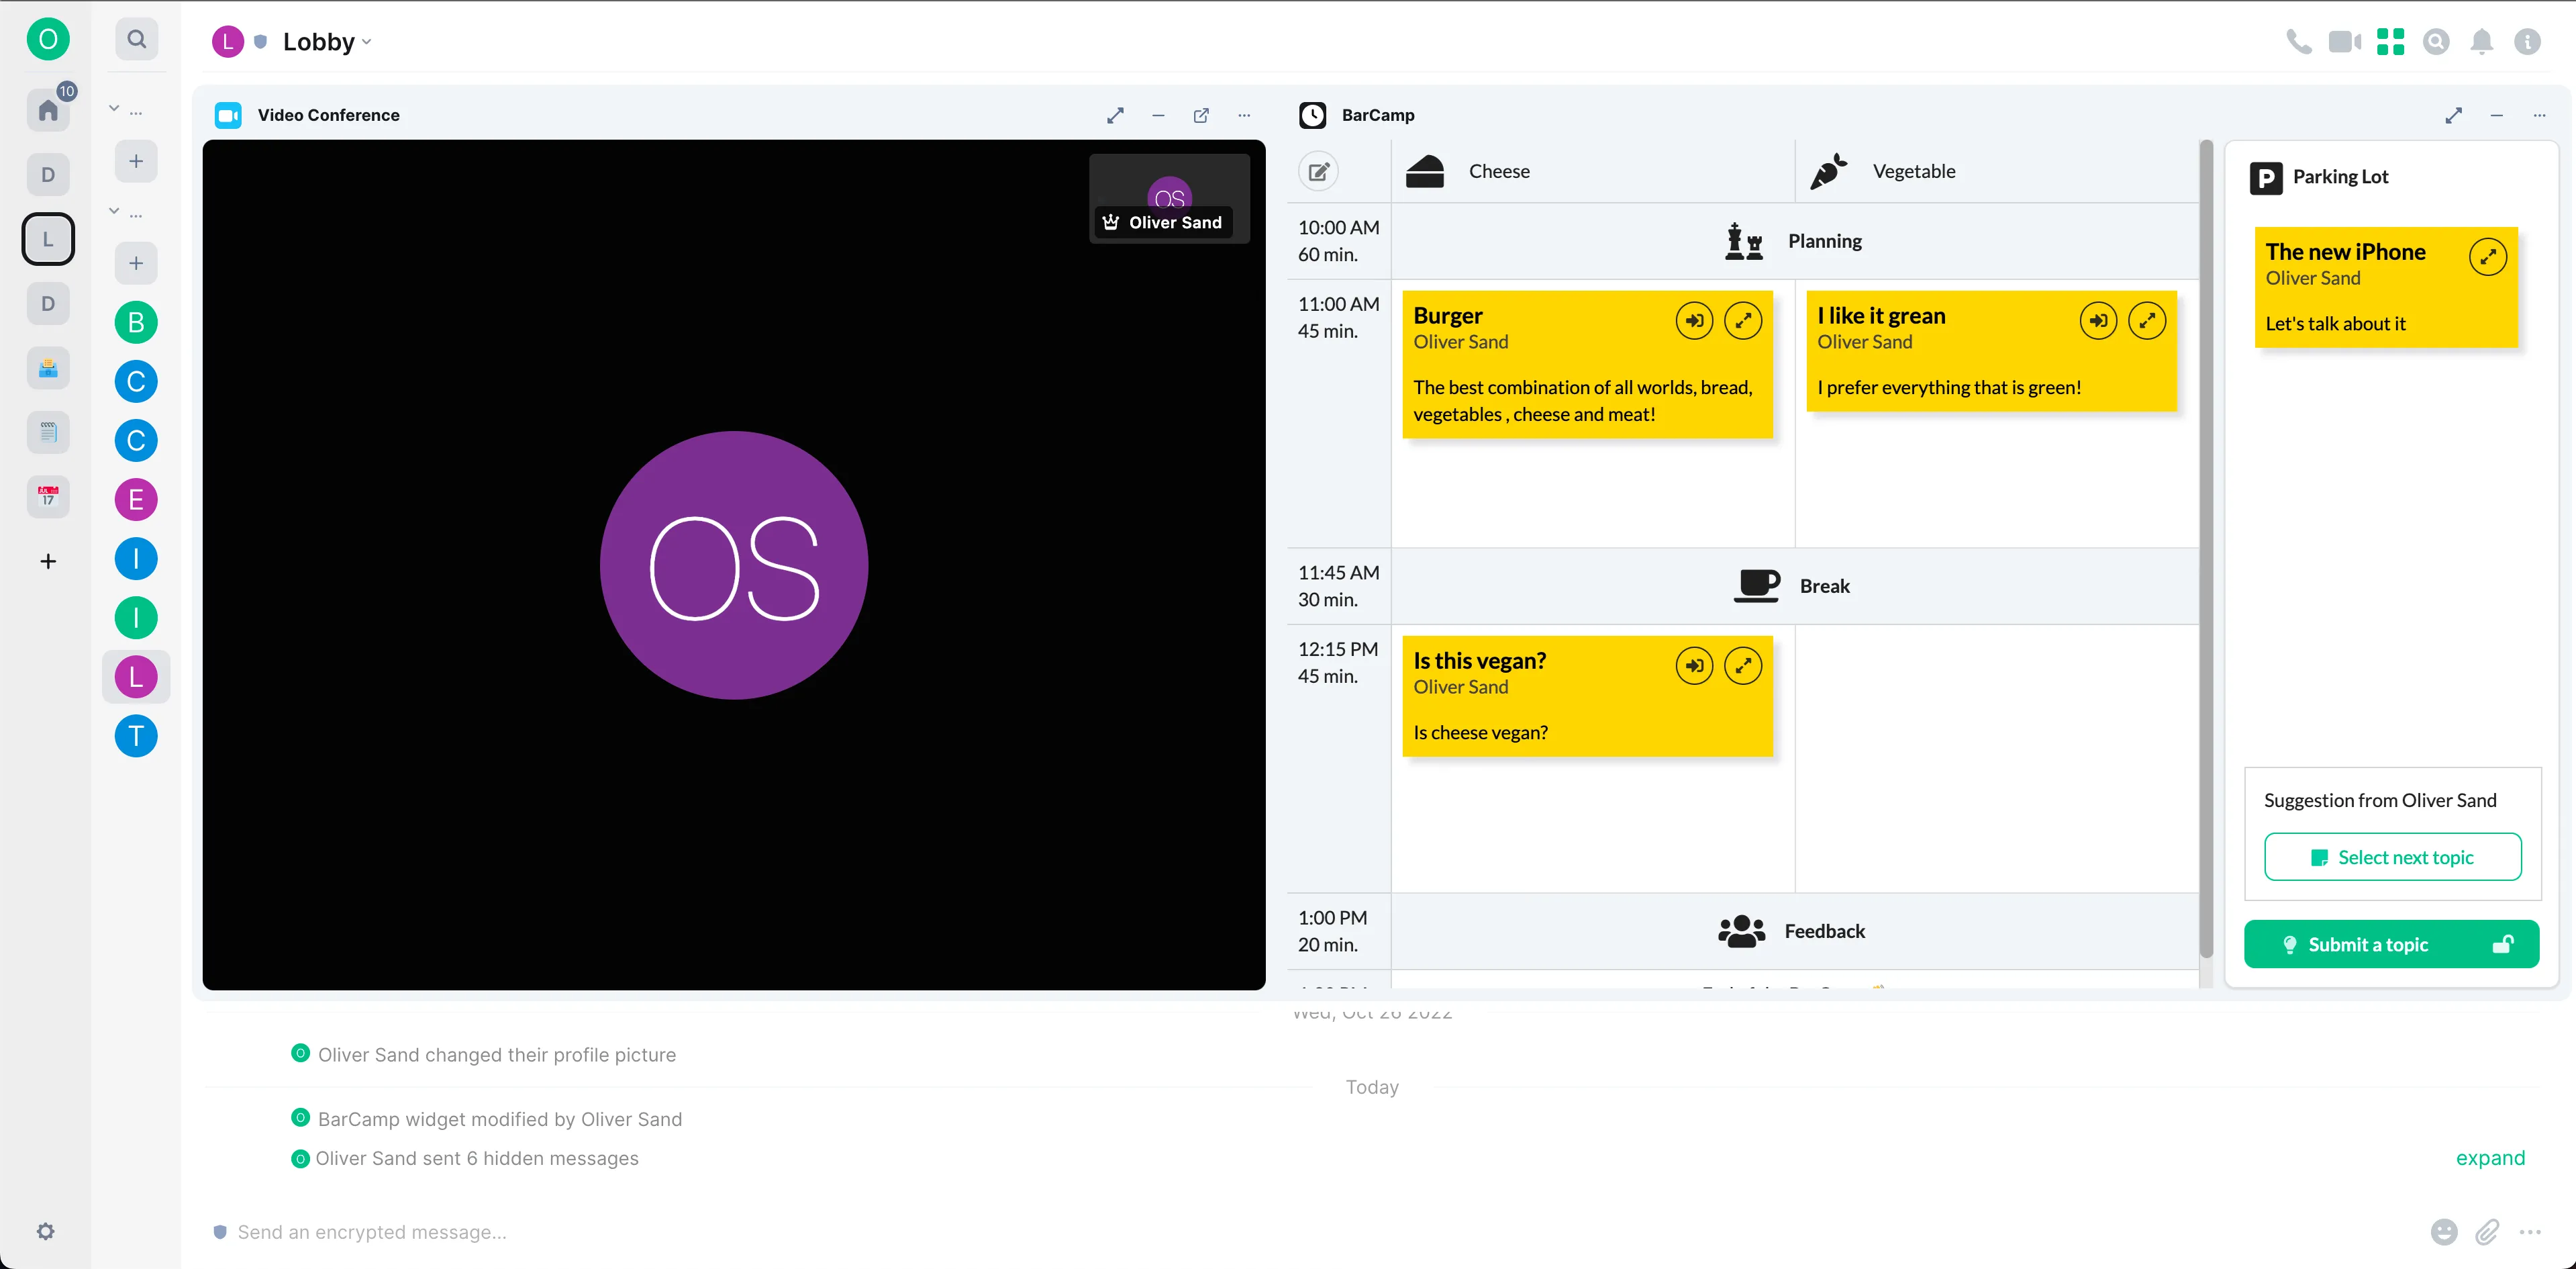The width and height of the screenshot is (2576, 1269).
Task: Click the BarCamp schedule scrollbar
Action: 2206,550
